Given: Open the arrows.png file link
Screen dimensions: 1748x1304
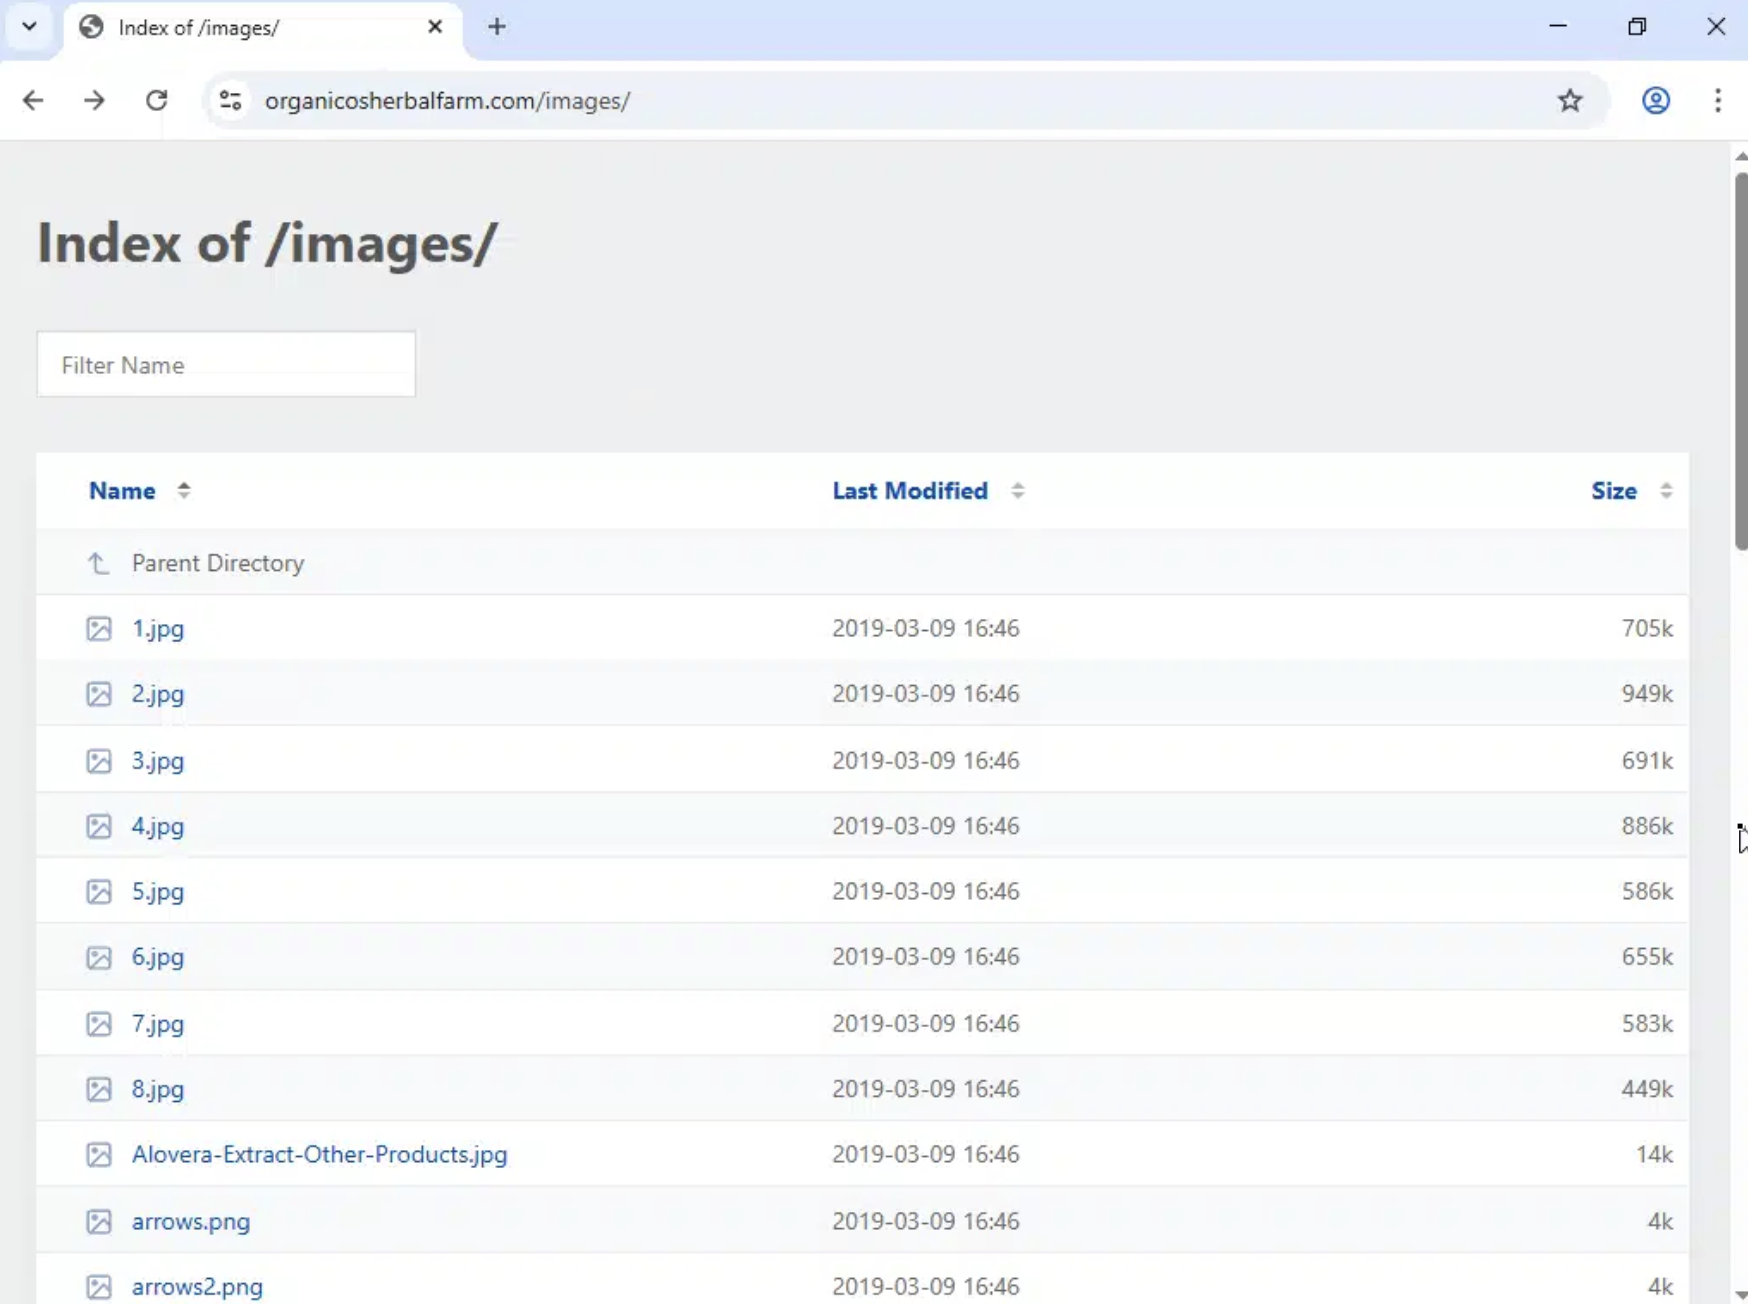Looking at the screenshot, I should (191, 1221).
